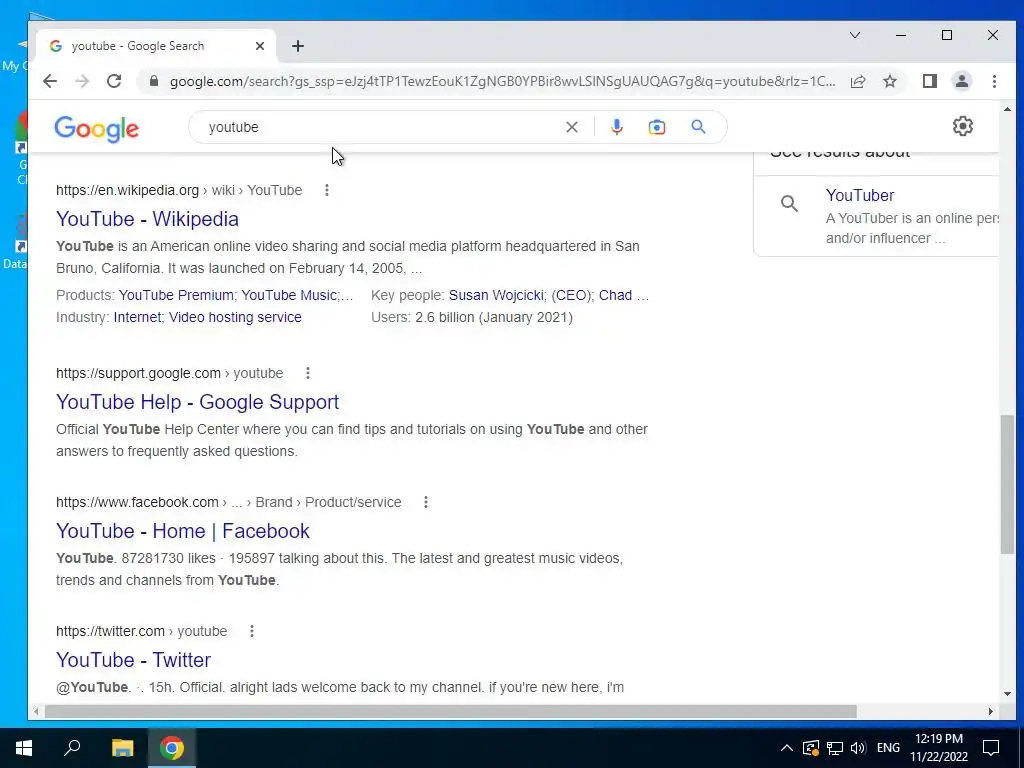Click scroll down arrow of page
Image resolution: width=1024 pixels, height=768 pixels.
click(x=1006, y=694)
